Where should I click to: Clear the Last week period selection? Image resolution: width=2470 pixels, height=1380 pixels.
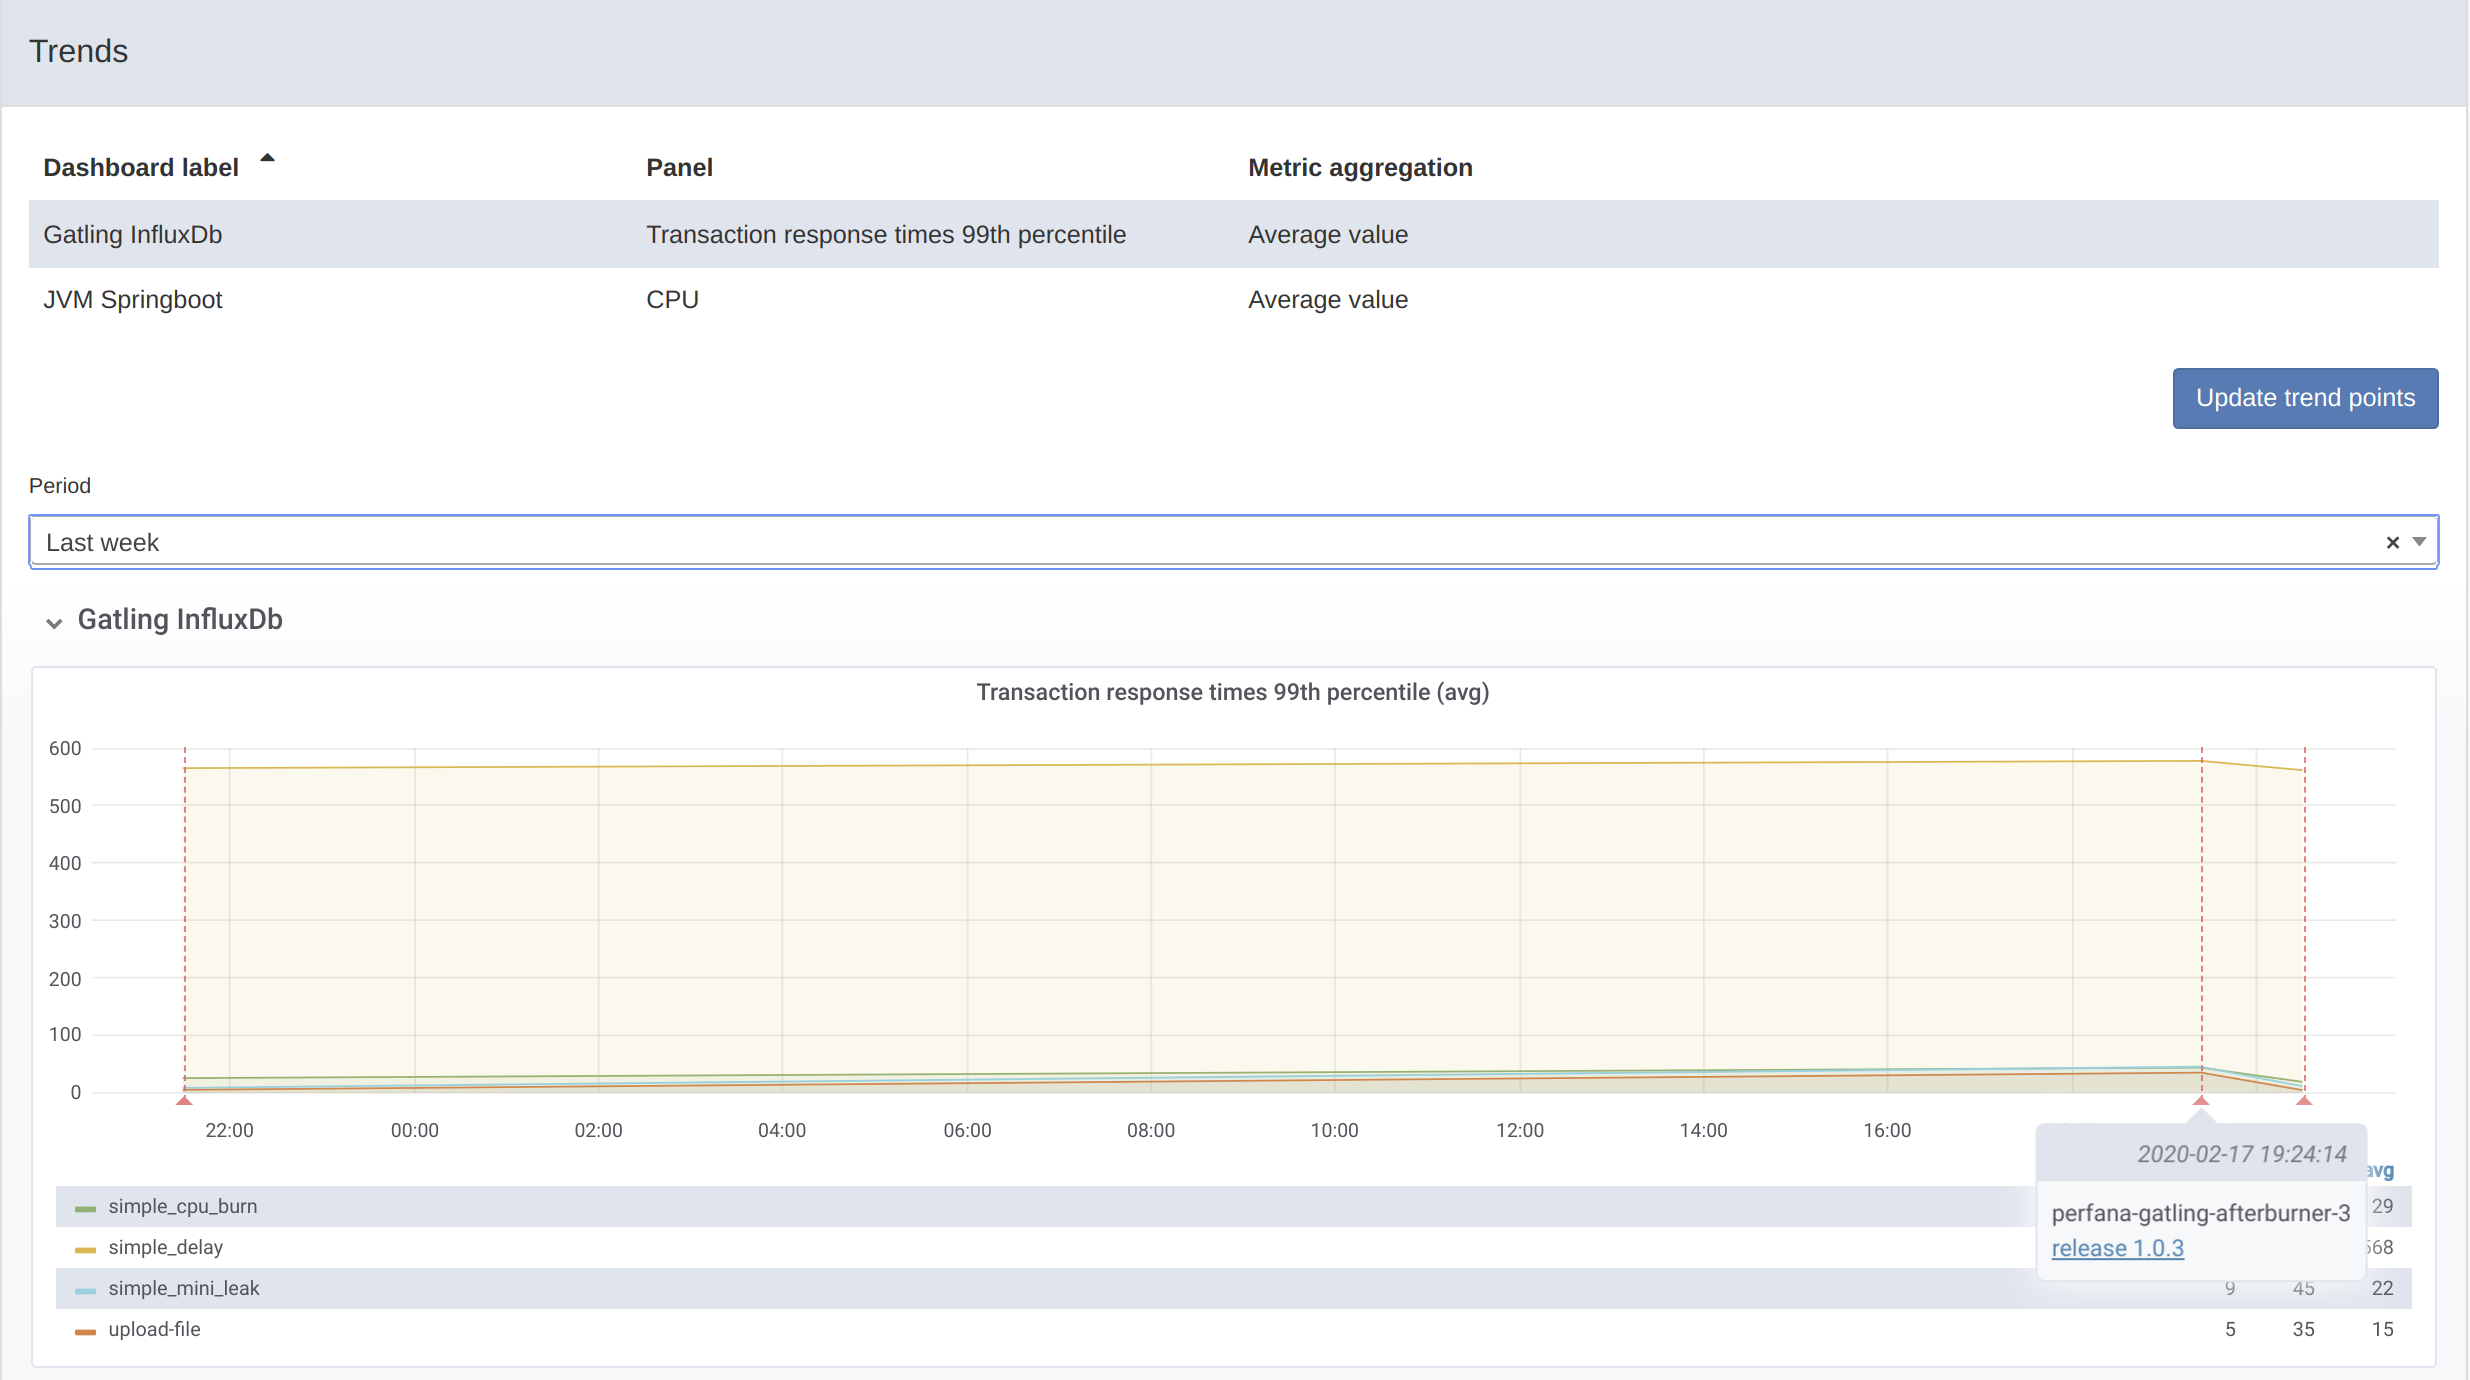click(x=2393, y=542)
